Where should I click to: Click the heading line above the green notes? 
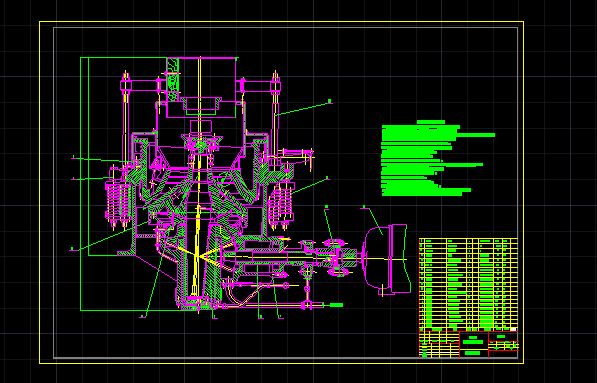[431, 122]
